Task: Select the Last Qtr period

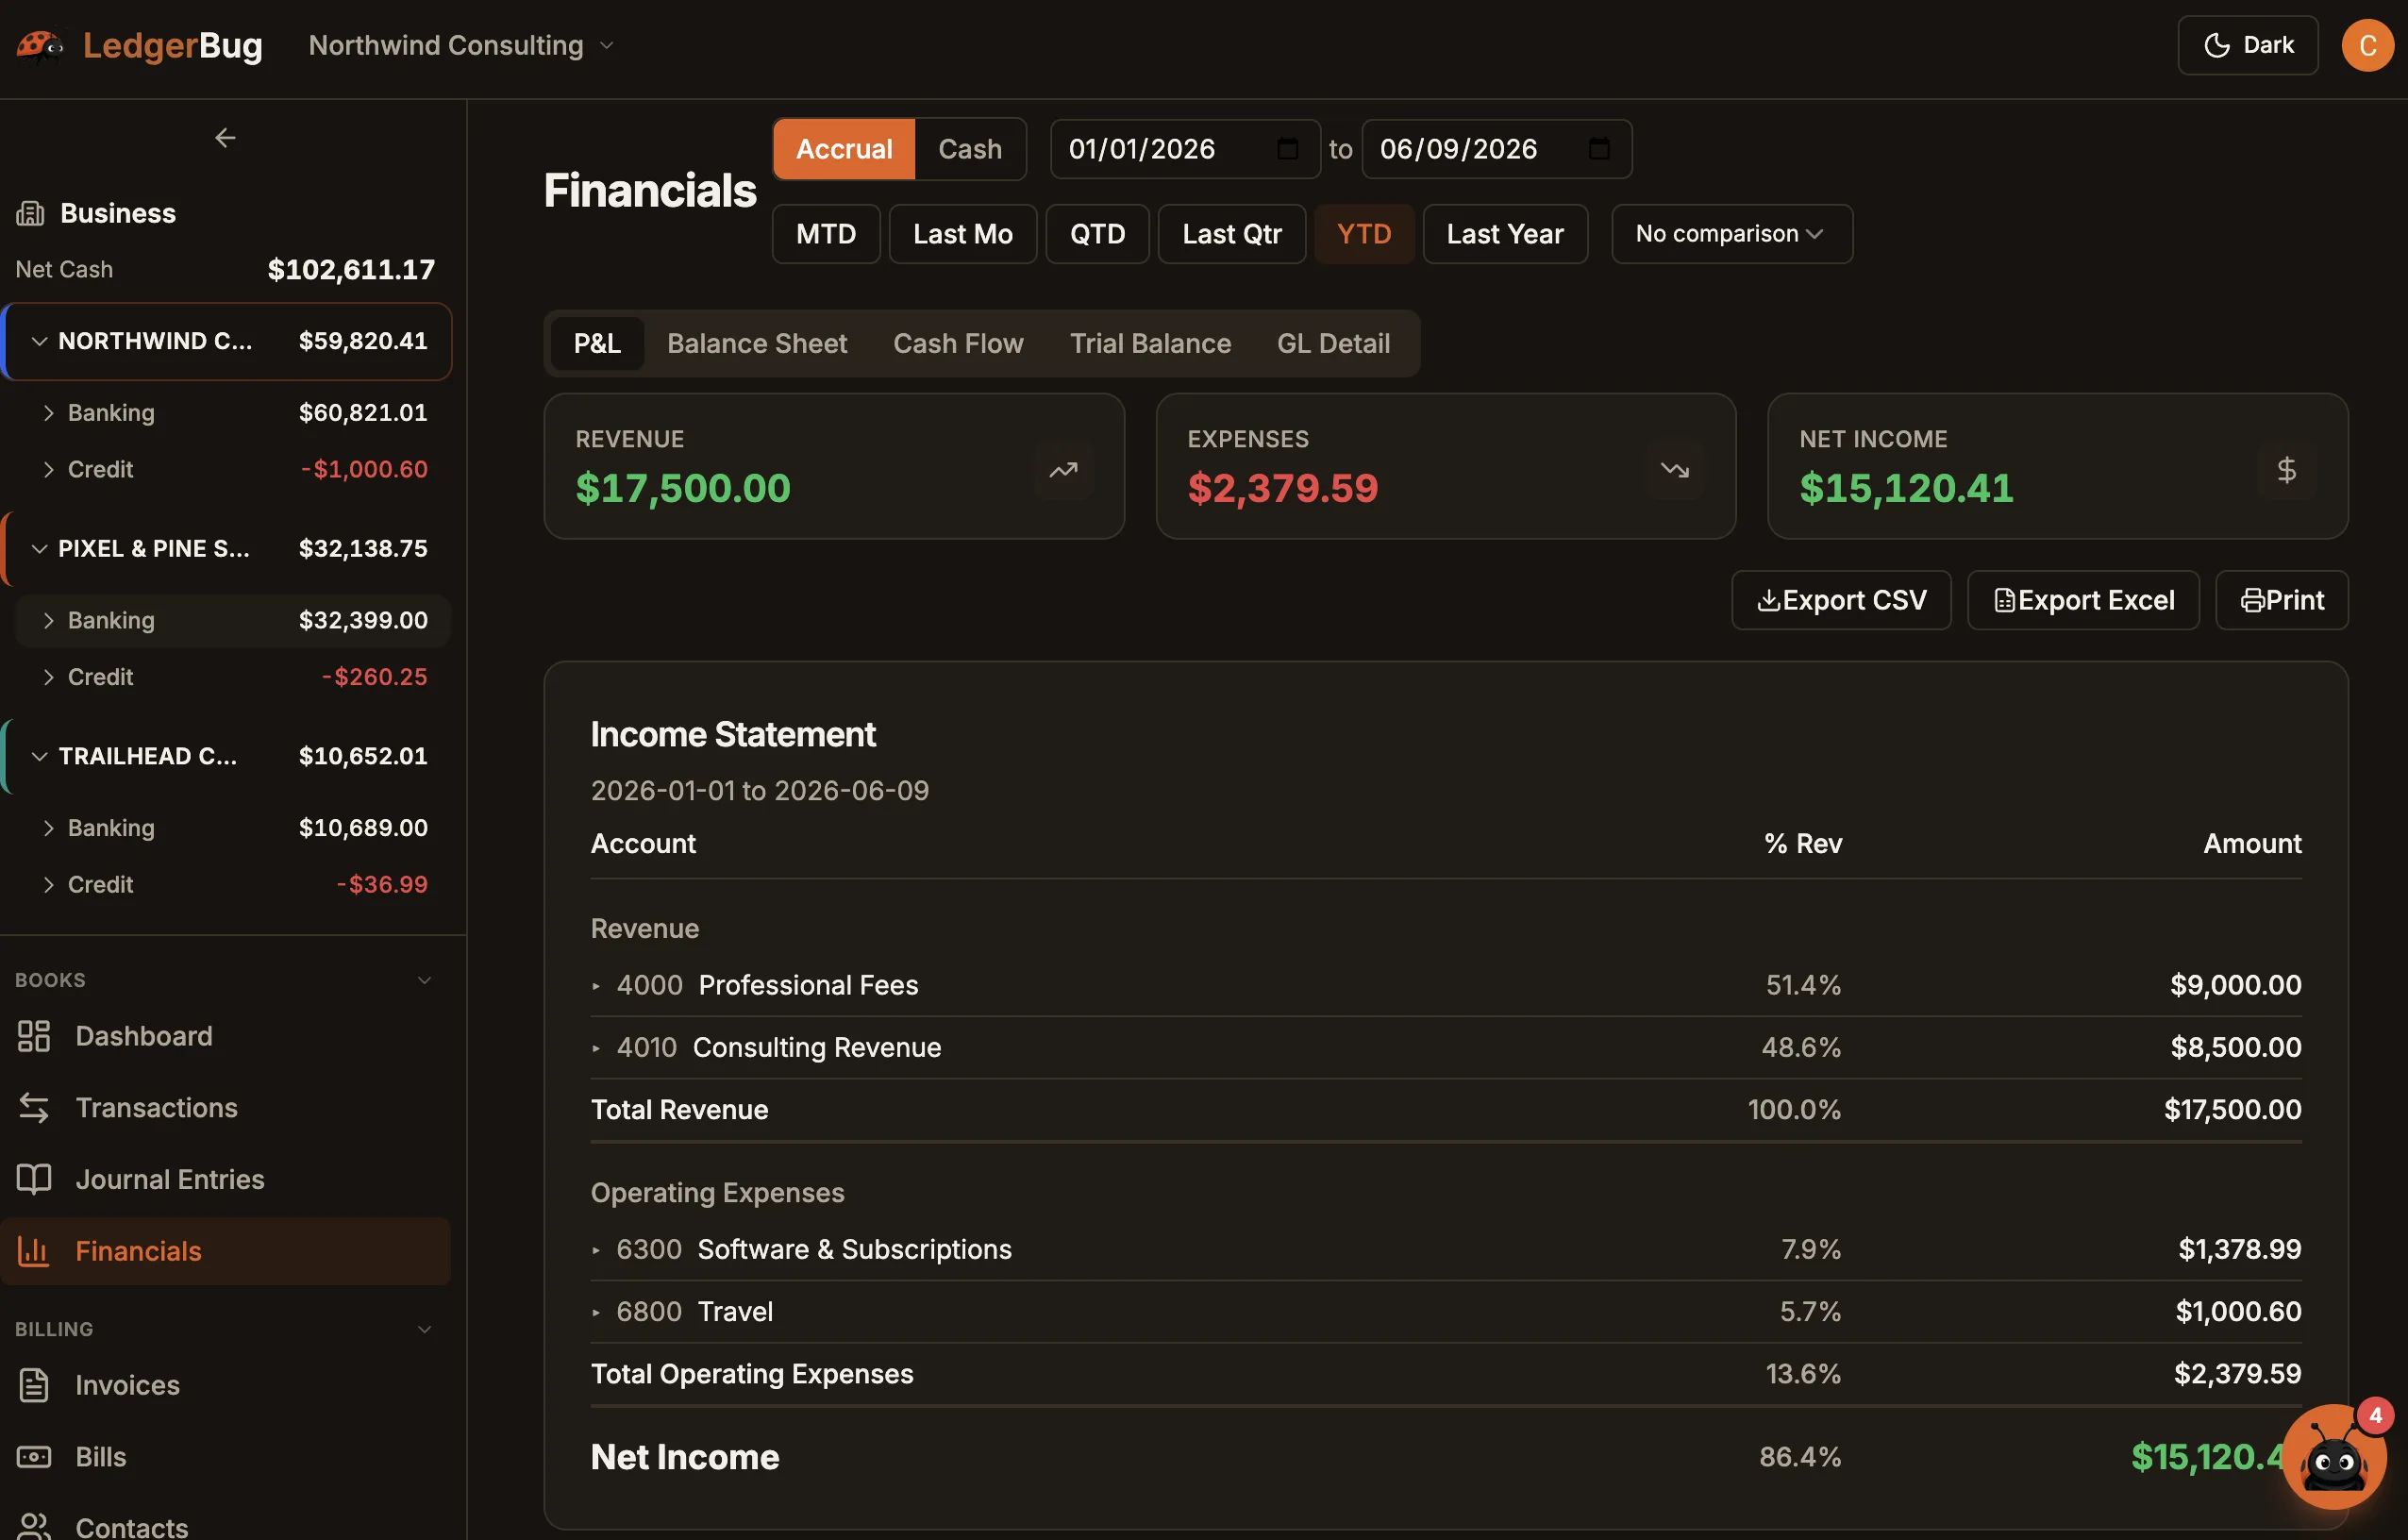Action: [1231, 234]
